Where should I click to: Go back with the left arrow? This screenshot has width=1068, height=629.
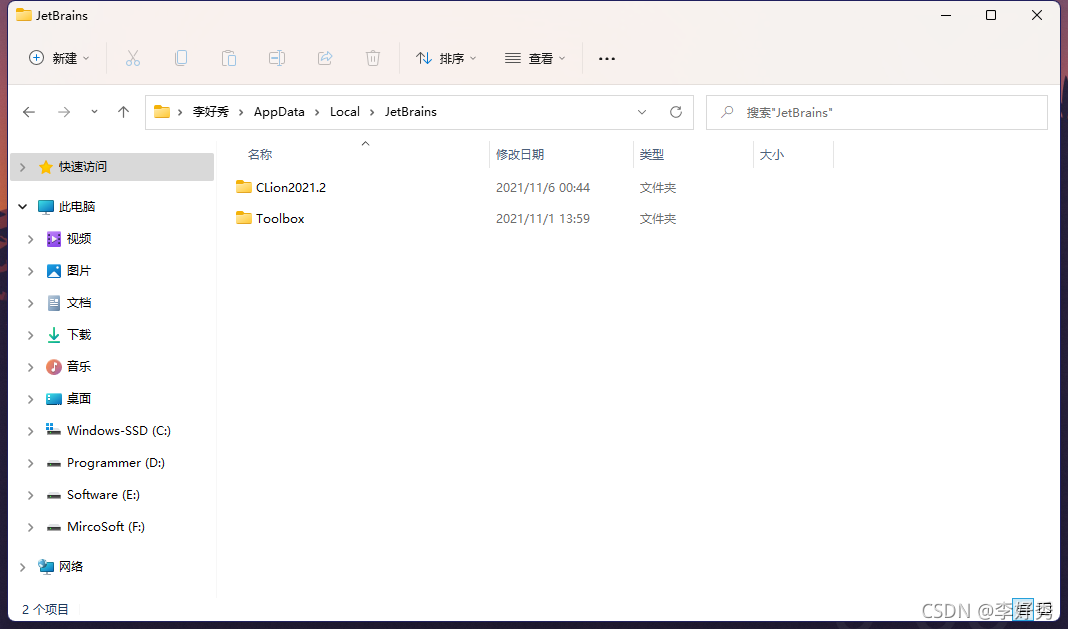tap(29, 112)
